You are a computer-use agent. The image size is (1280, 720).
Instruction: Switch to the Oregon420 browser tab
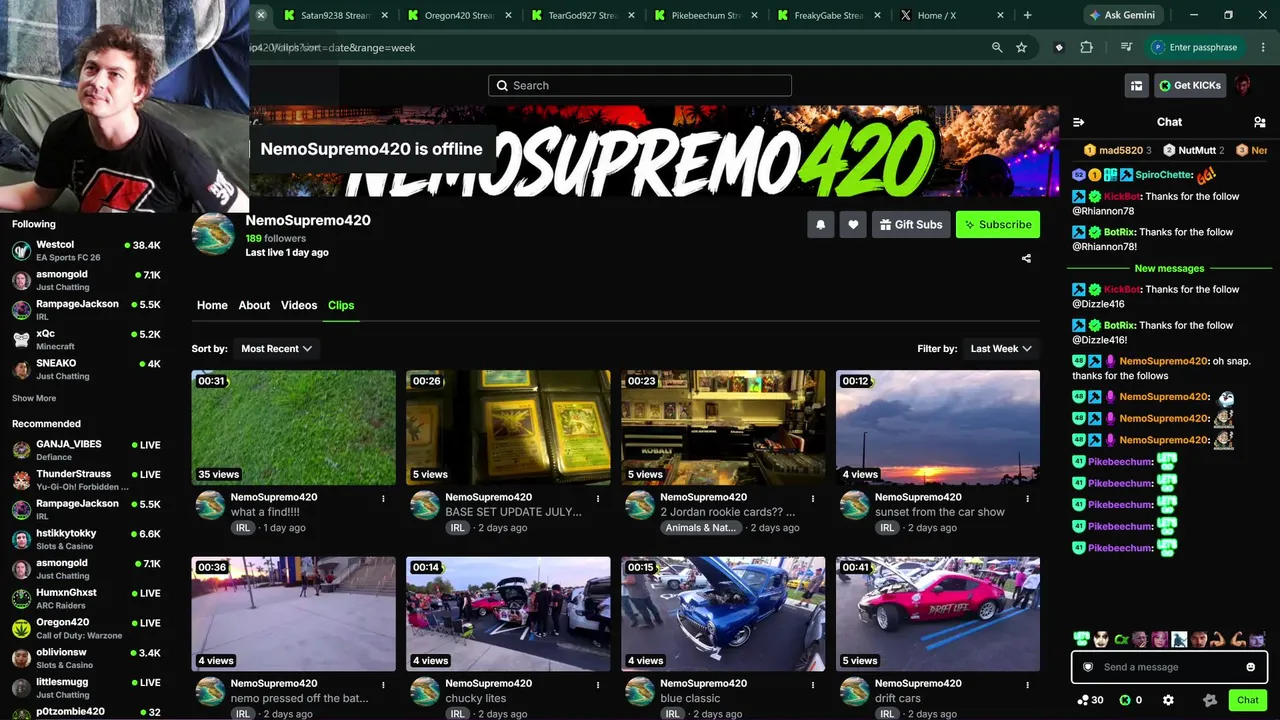point(459,15)
